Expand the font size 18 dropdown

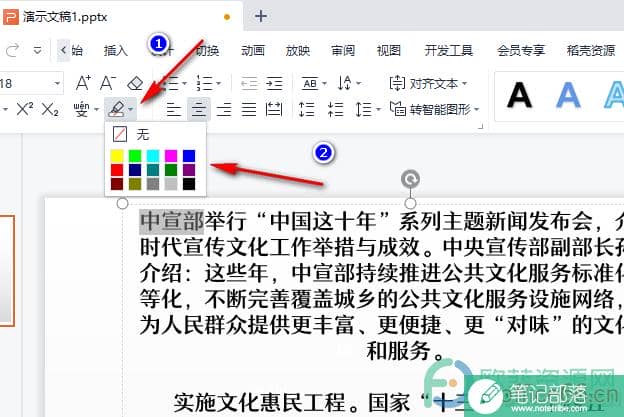57,83
